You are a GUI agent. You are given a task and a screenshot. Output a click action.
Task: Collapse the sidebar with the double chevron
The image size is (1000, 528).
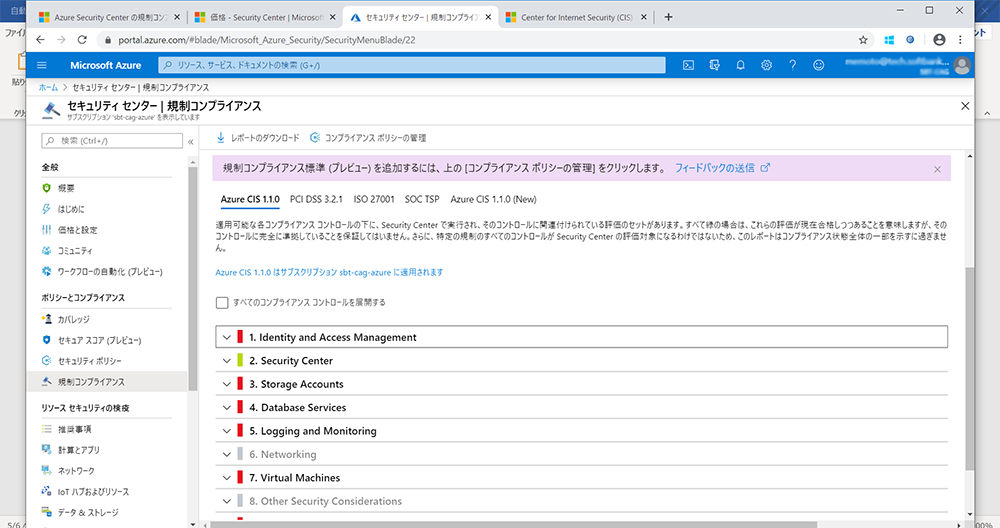(190, 142)
